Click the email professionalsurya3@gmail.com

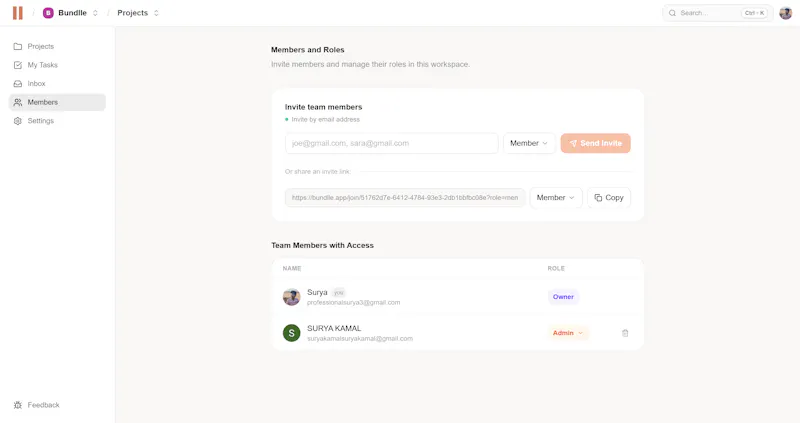tap(354, 303)
